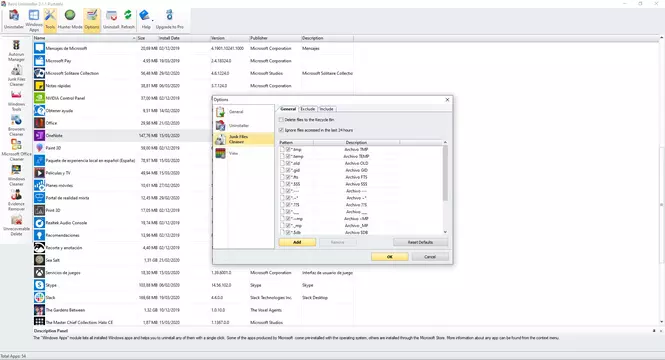This screenshot has width=665, height=360.
Task: Open Autorun Manager in the sidebar
Action: point(16,50)
